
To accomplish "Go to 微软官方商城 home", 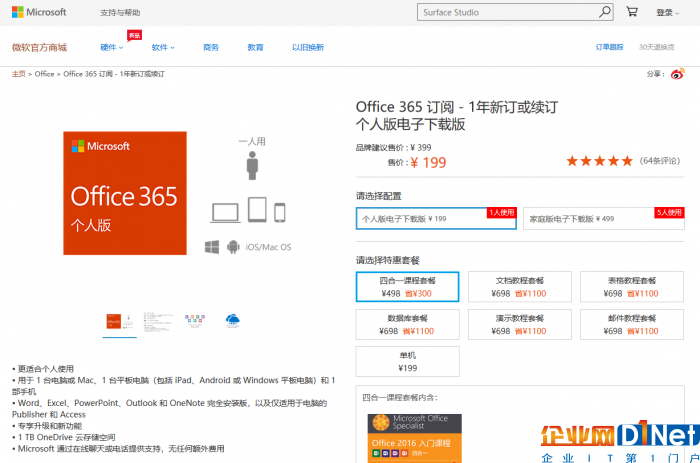I will coord(39,47).
